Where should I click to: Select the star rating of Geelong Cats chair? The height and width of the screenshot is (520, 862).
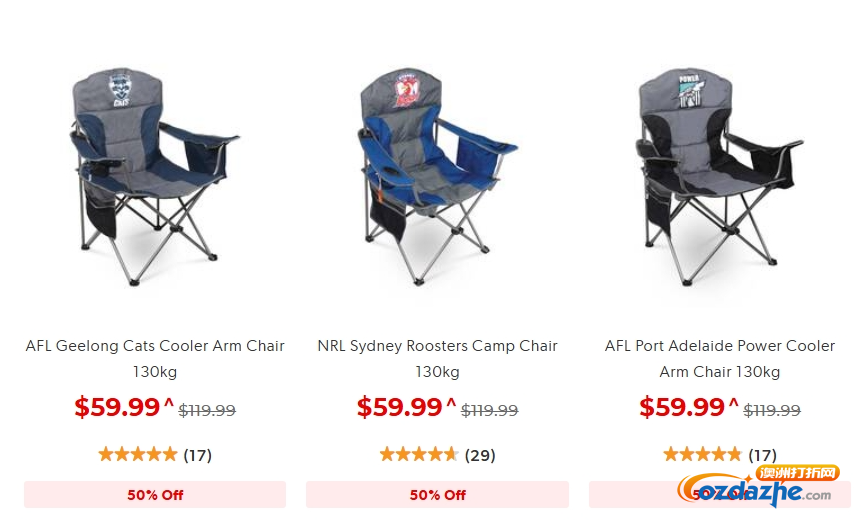137,455
